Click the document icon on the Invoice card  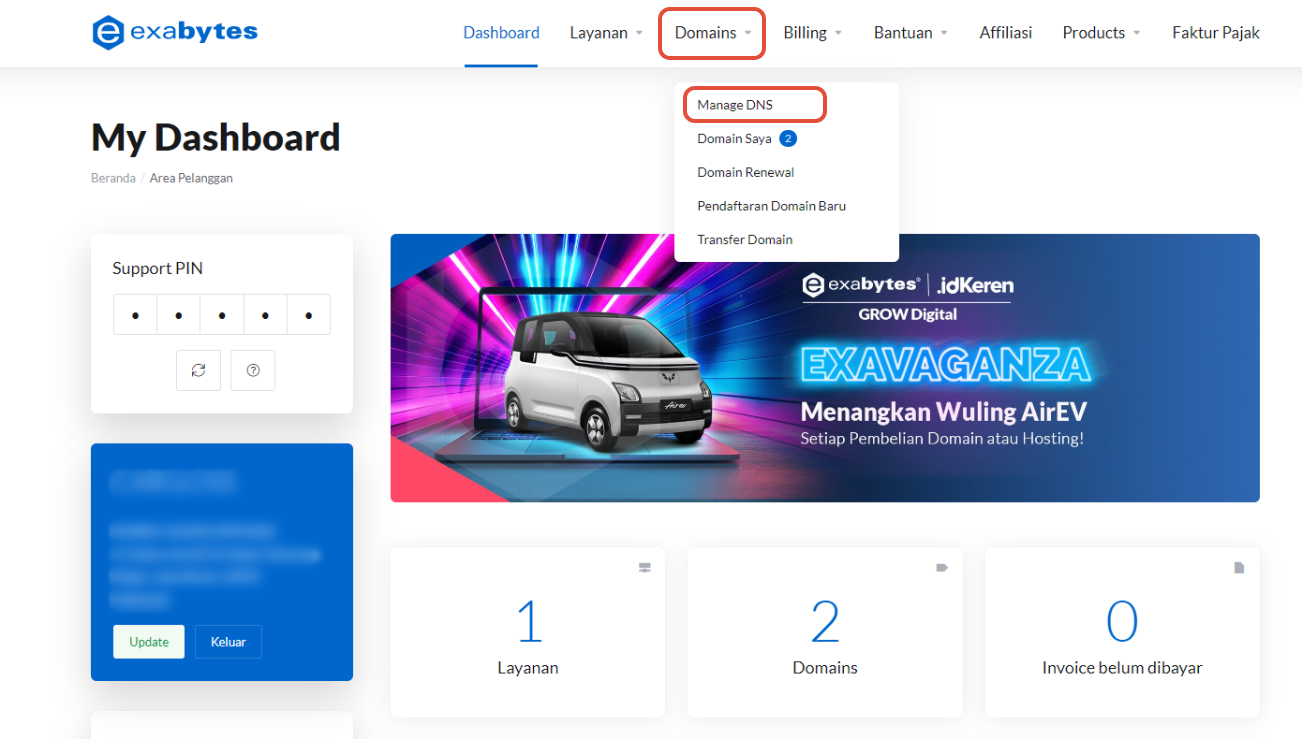(1239, 567)
